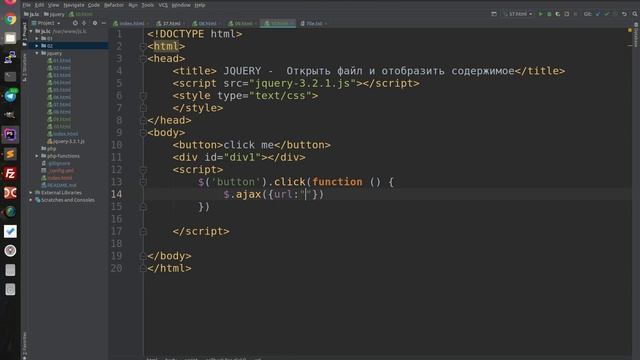Open Sublime Text from the dock
Screen dimensions: 640x360
pyautogui.click(x=10, y=154)
